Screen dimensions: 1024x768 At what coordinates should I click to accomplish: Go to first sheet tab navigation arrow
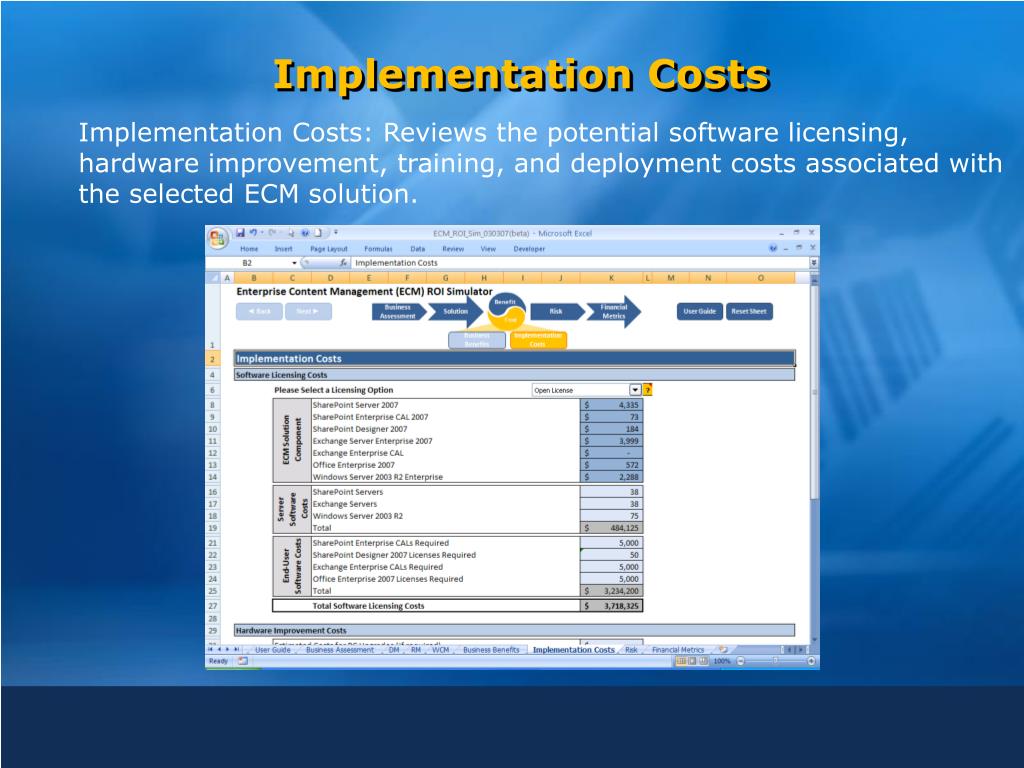pos(210,650)
